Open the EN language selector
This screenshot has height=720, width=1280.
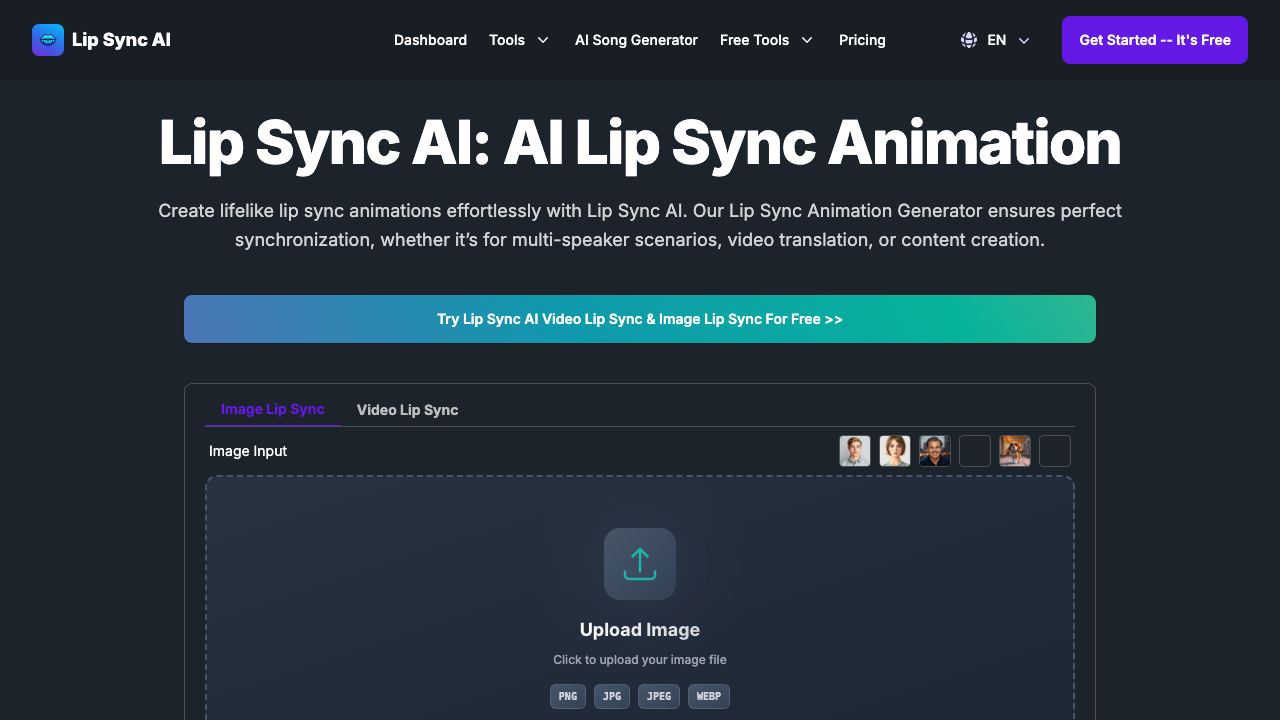point(995,40)
